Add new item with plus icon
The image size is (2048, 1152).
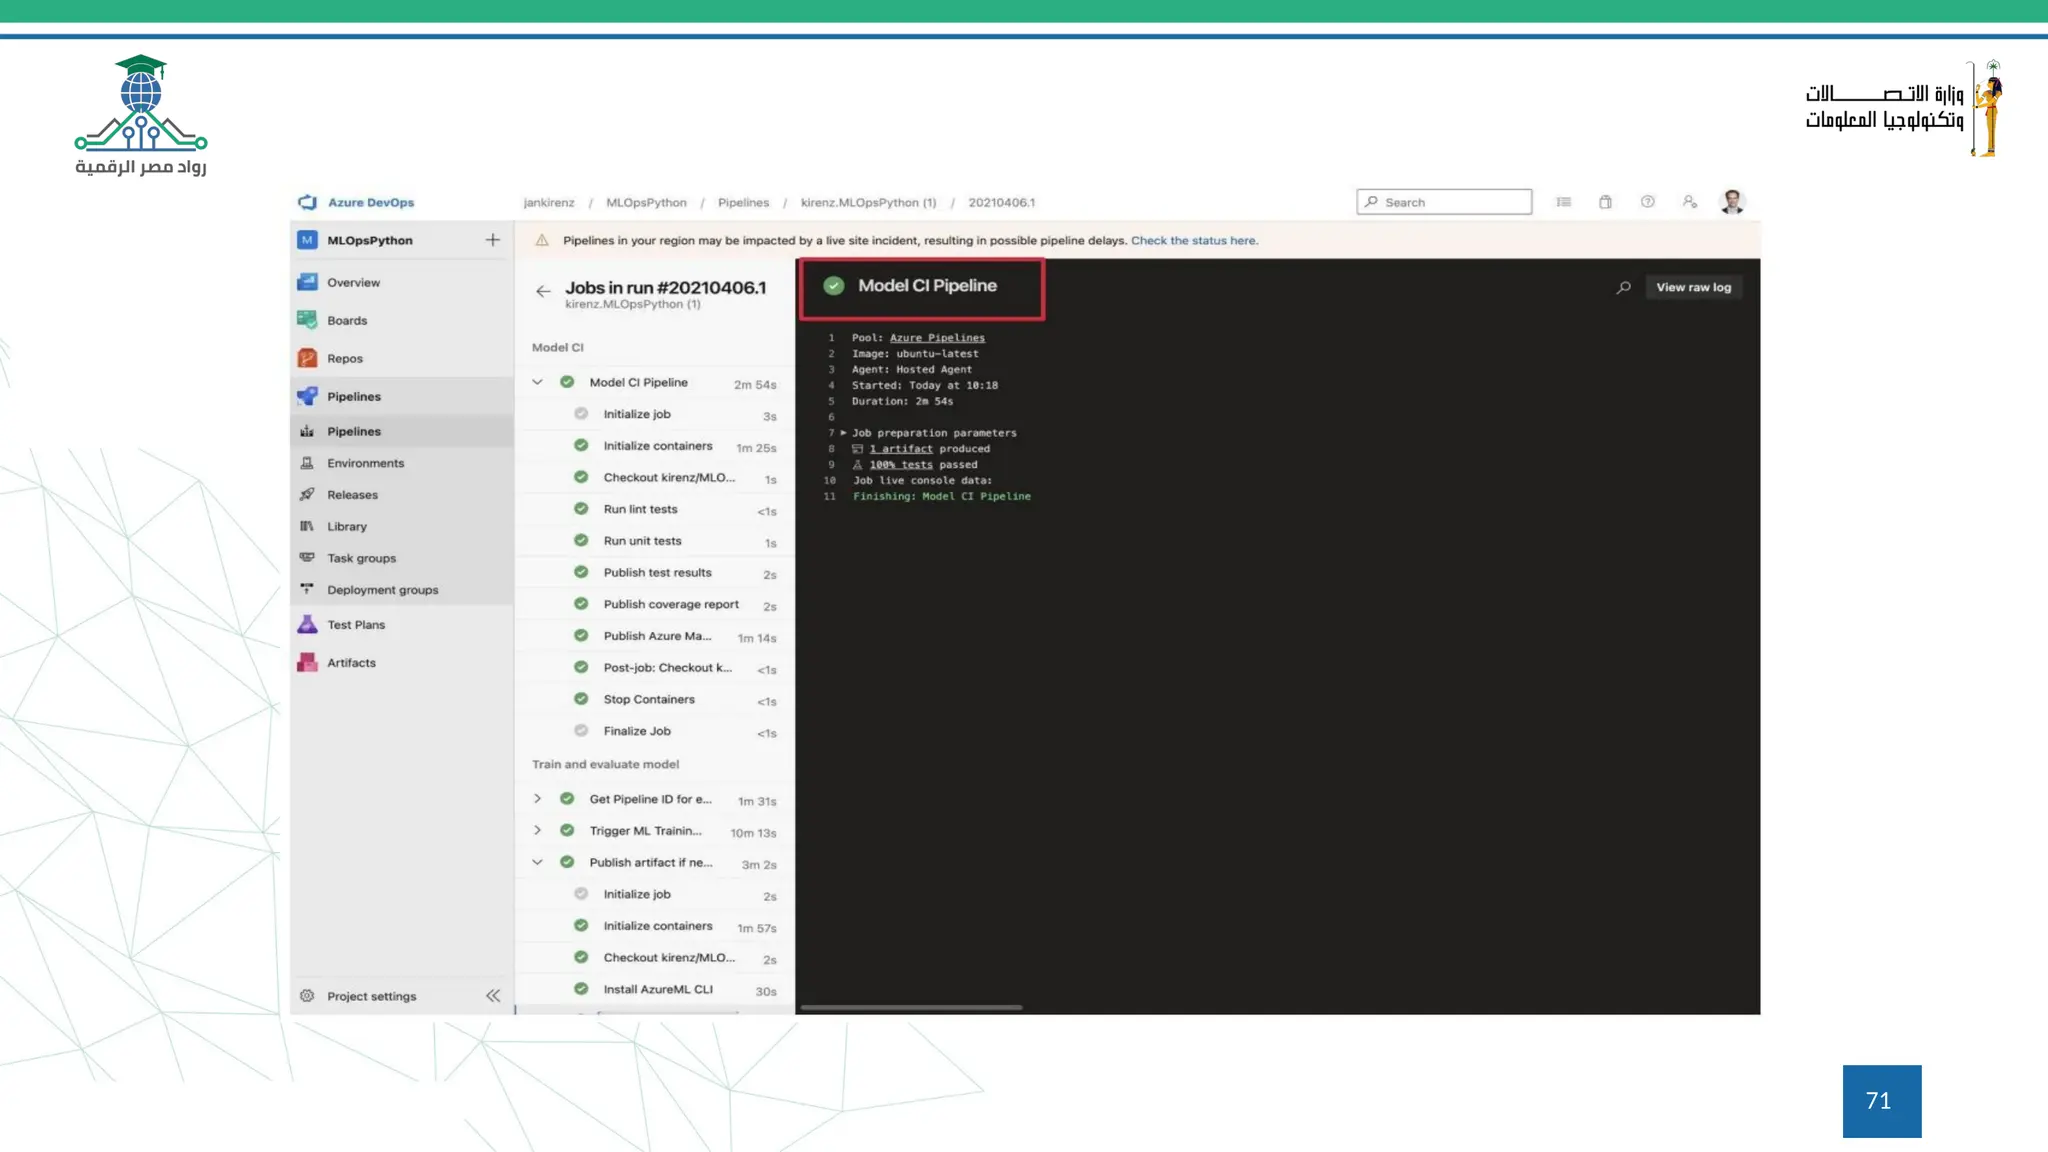tap(492, 240)
